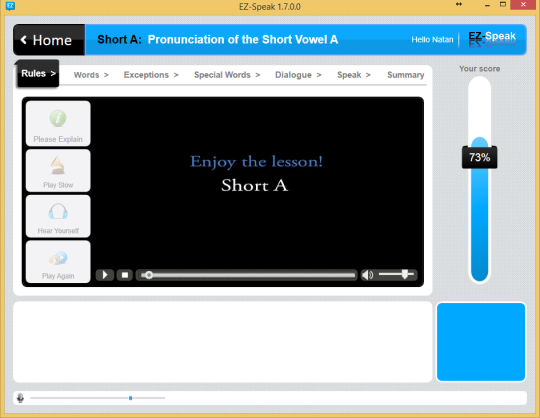The image size is (540, 418).
Task: Go back using the Home button
Action: pyautogui.click(x=49, y=40)
